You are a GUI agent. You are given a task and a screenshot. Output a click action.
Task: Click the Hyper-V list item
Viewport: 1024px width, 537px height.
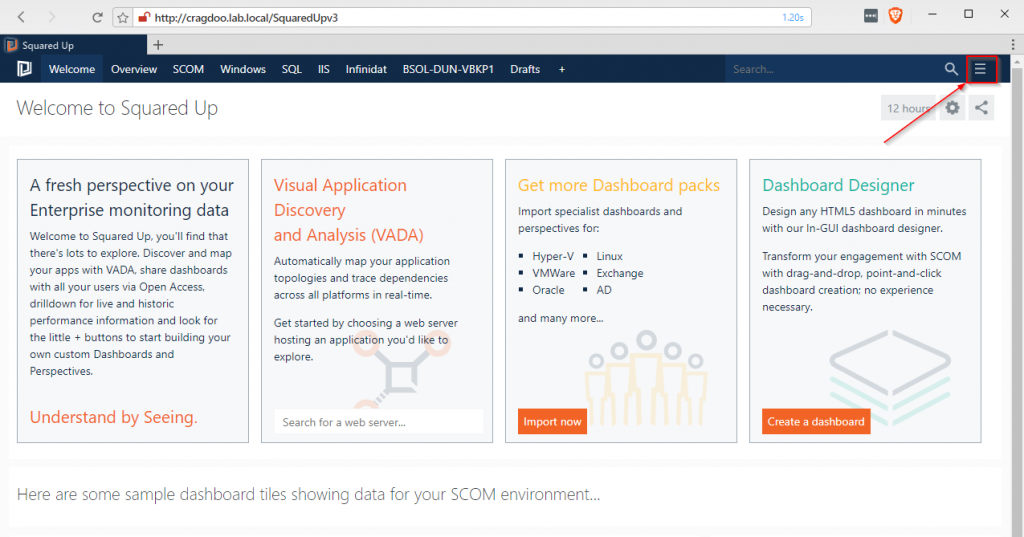pyautogui.click(x=552, y=256)
